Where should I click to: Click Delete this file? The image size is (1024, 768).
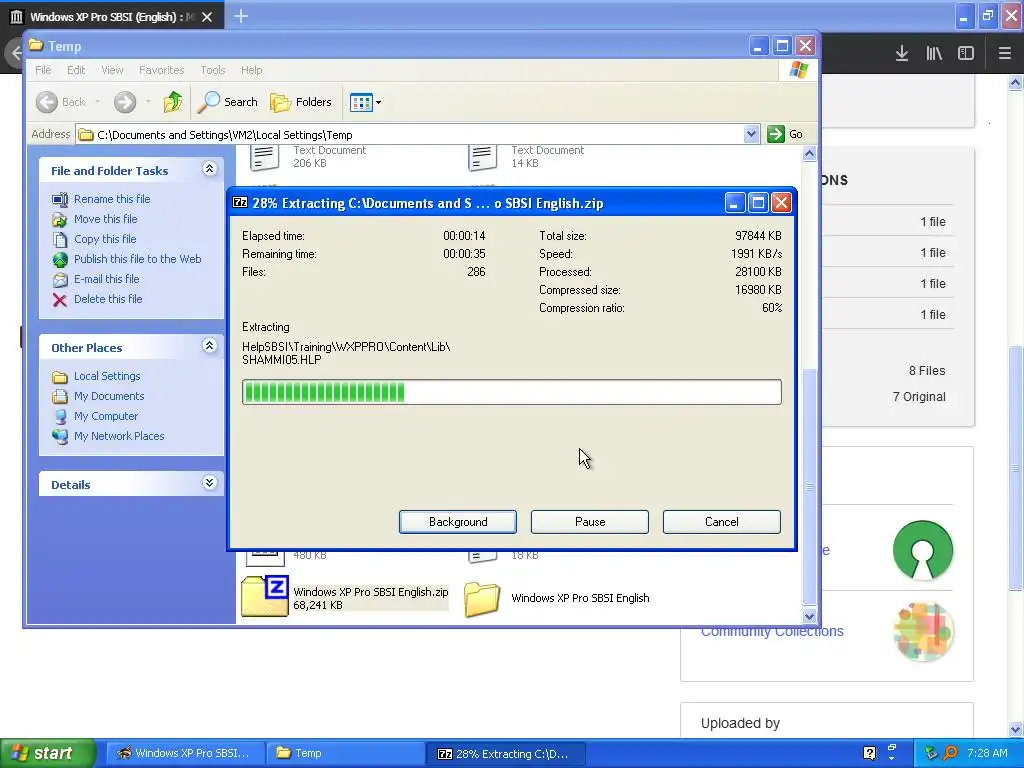tap(108, 298)
